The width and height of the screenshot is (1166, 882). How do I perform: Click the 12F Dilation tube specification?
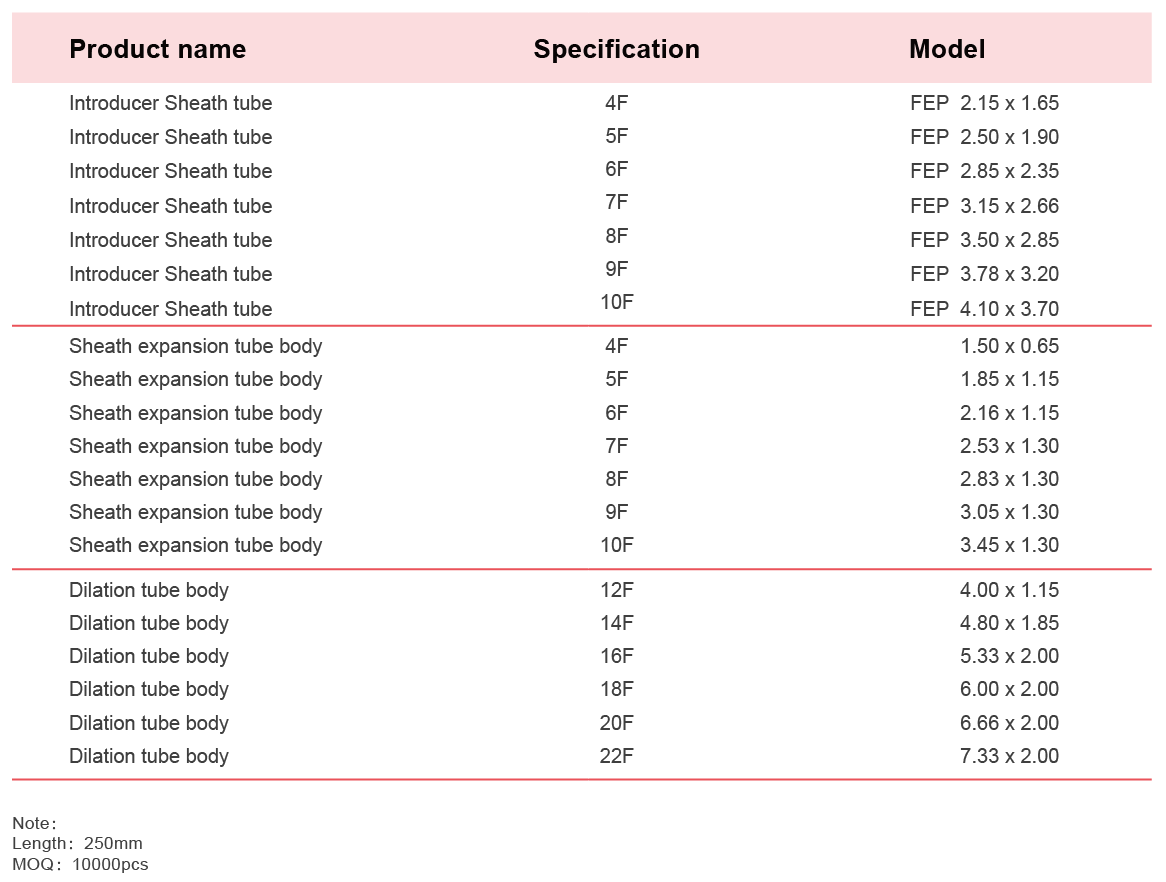616,590
